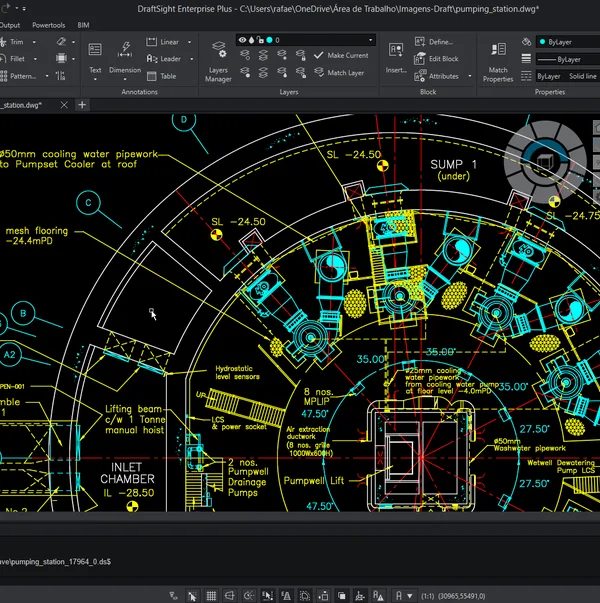This screenshot has width=600, height=603.
Task: Click annotation visibility icon with warning triangle
Action: click(x=378, y=596)
